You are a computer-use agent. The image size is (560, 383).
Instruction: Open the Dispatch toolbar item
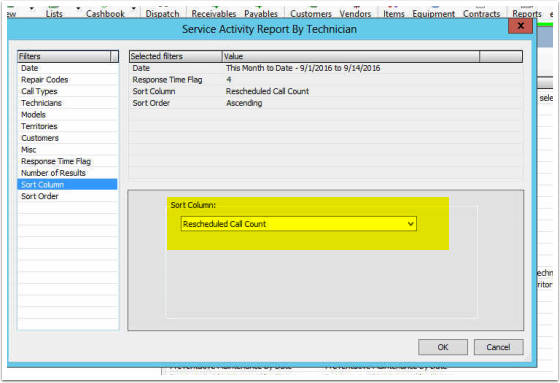162,14
